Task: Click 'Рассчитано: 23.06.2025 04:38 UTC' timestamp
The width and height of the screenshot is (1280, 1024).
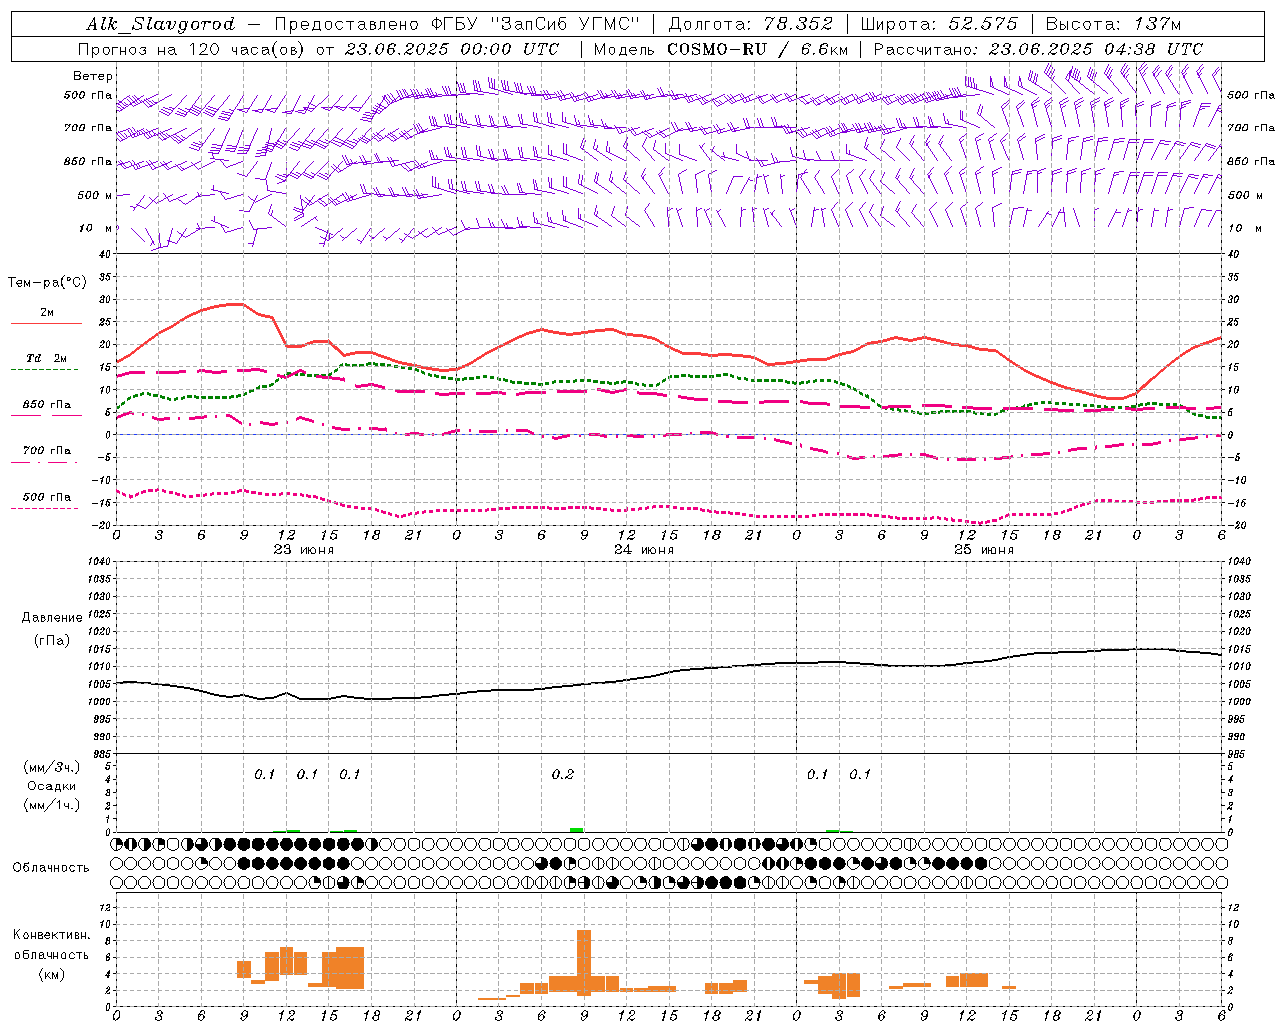Action: (x=1038, y=49)
